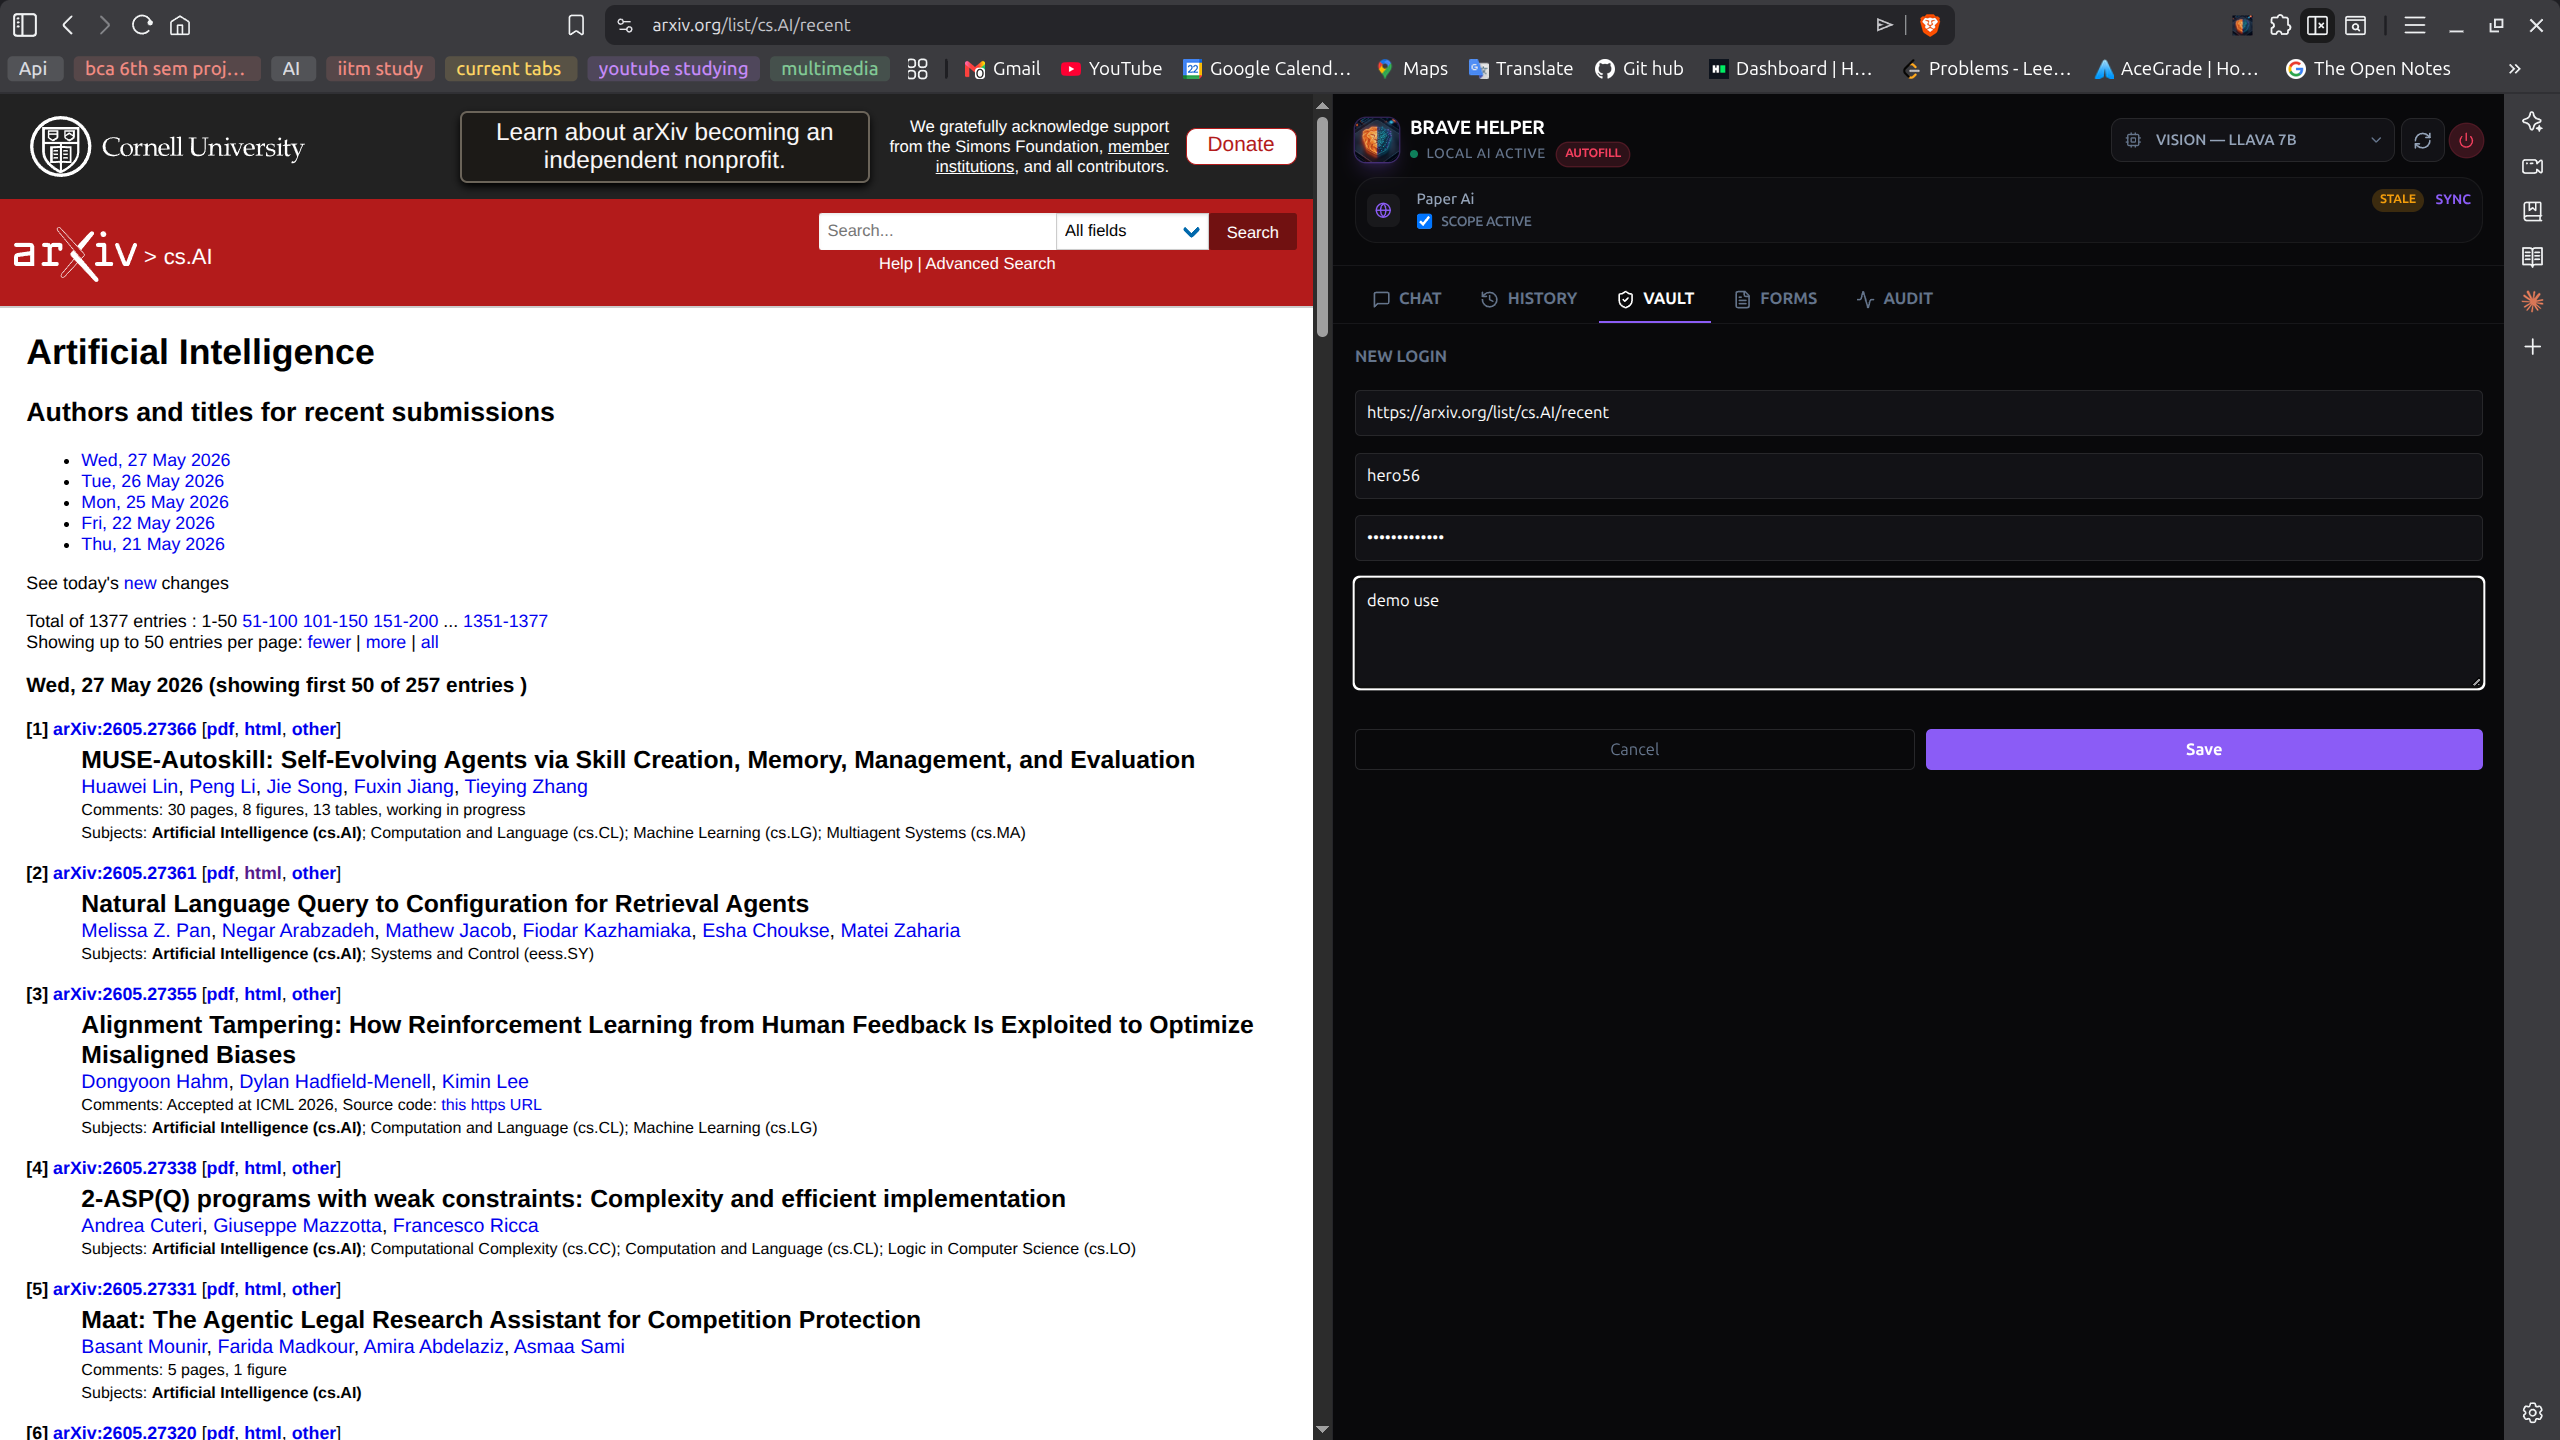Go back with the browser back arrow
This screenshot has width=2560, height=1440.
tap(67, 25)
